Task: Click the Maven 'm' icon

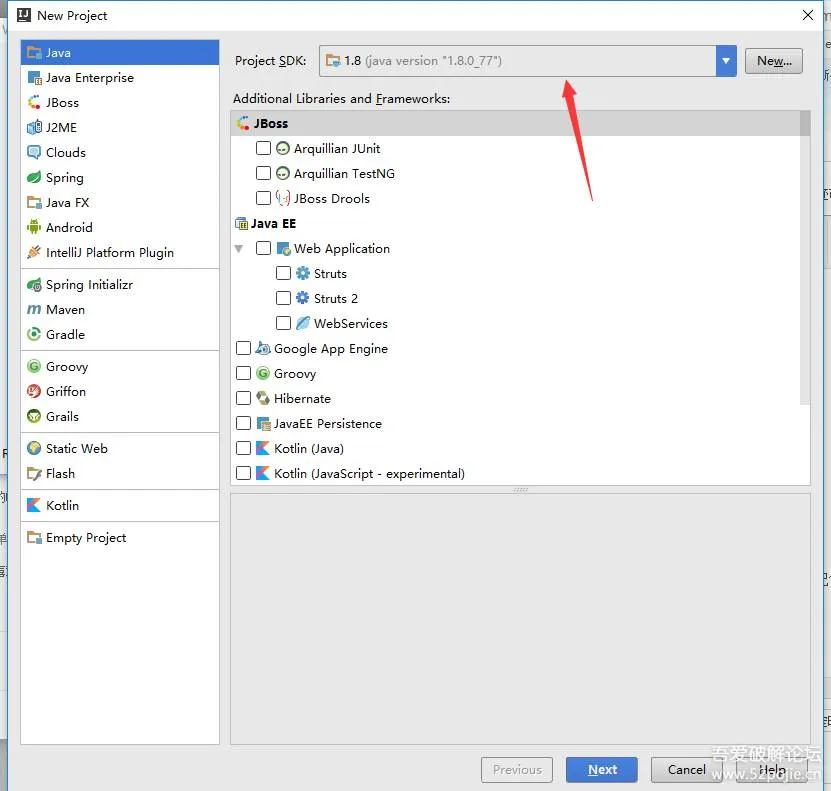Action: click(x=34, y=309)
